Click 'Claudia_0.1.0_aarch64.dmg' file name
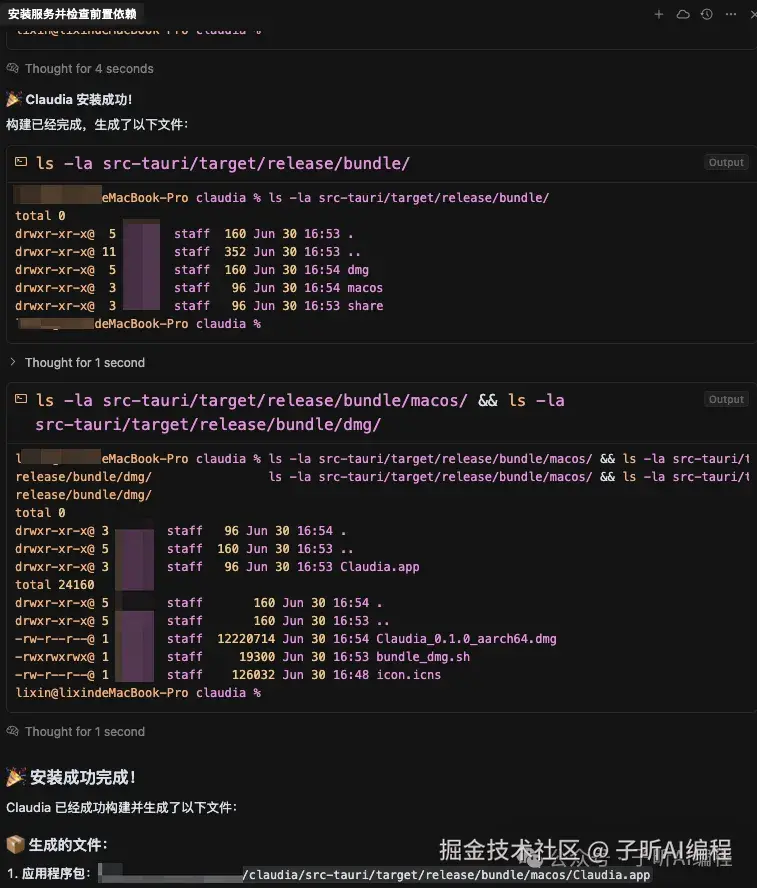This screenshot has height=888, width=757. click(466, 639)
